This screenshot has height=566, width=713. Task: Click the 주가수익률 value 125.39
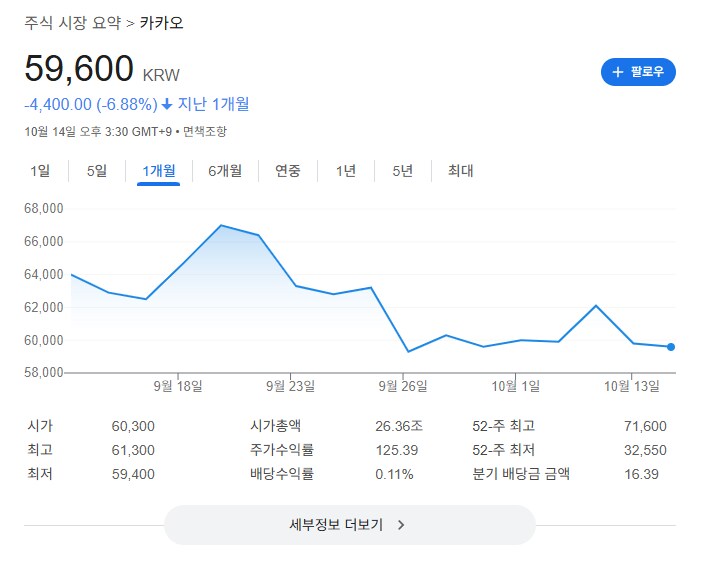coord(396,450)
